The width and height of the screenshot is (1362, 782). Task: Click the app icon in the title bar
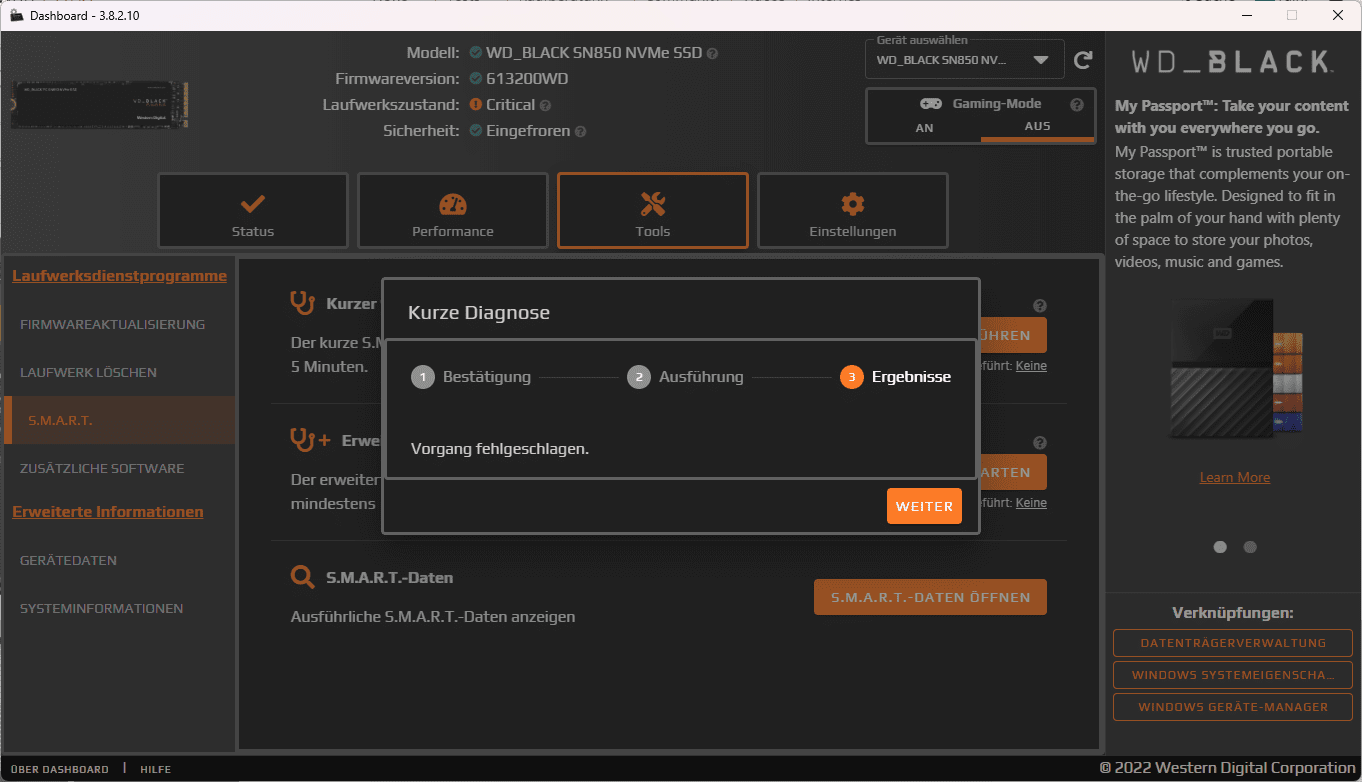pyautogui.click(x=15, y=15)
